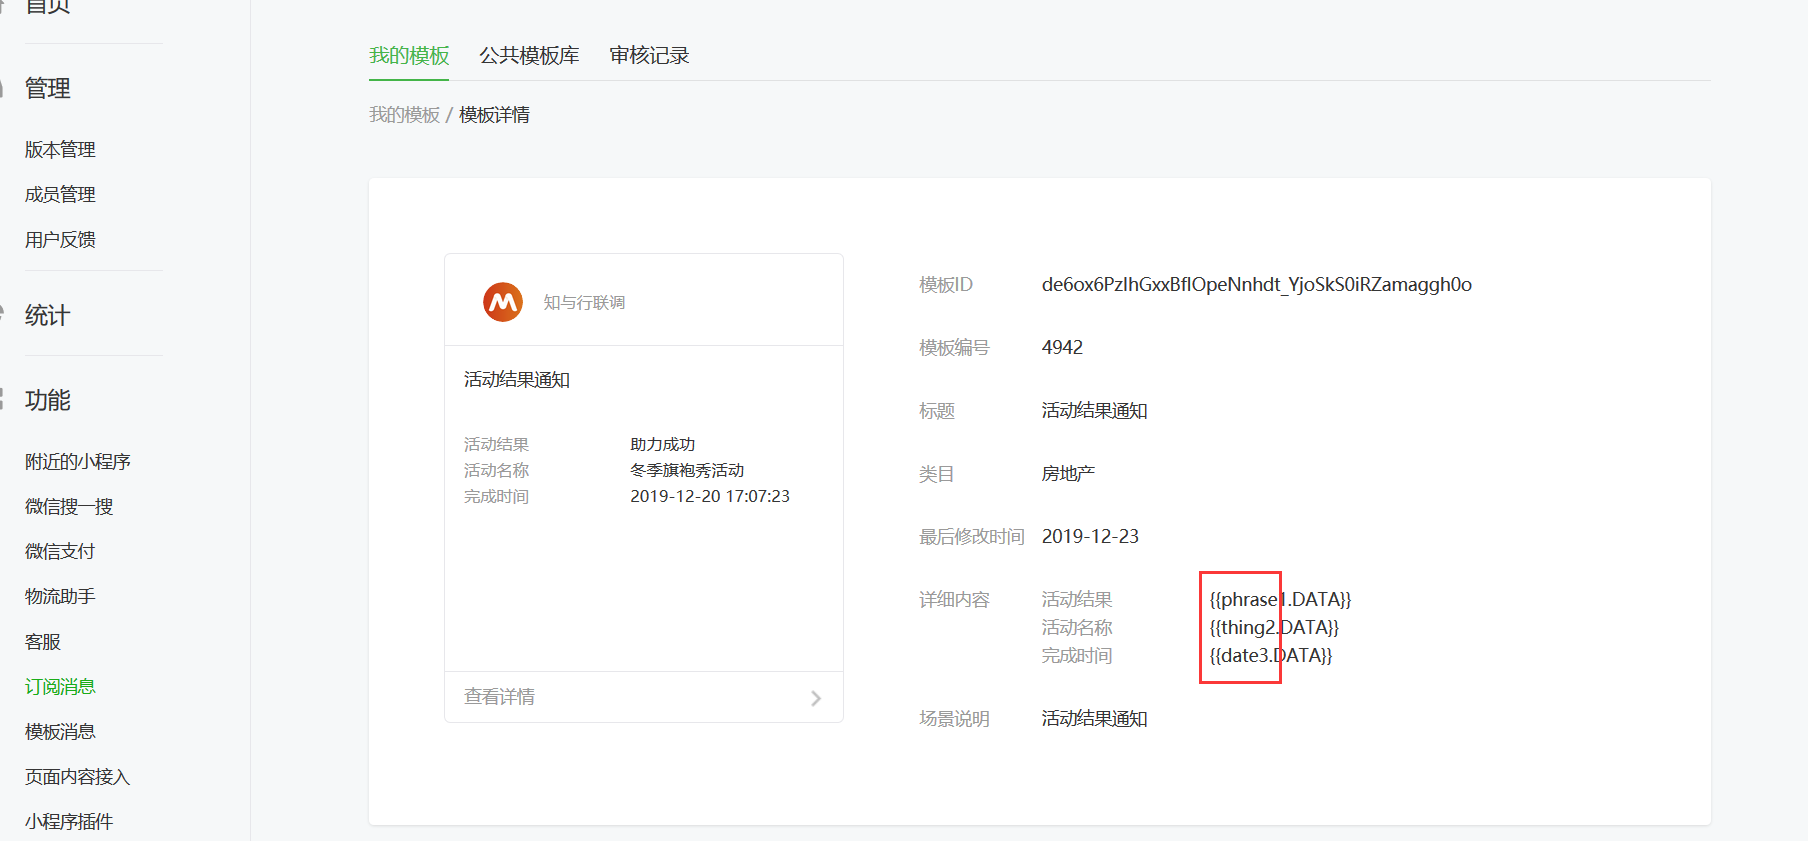Click the 模板ID label
The width and height of the screenshot is (1808, 841).
(x=946, y=285)
